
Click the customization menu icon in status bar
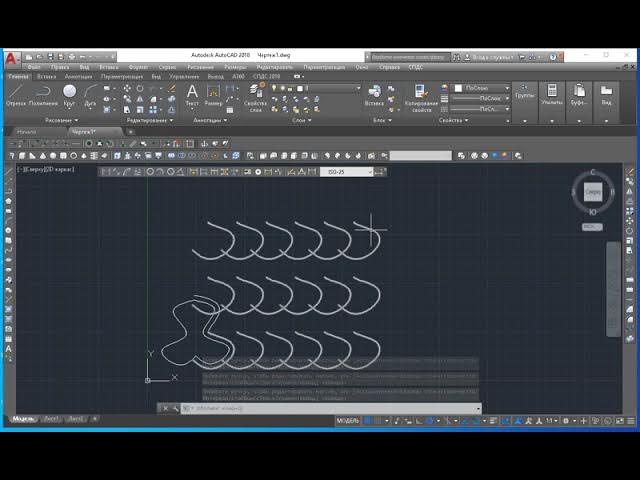pos(631,420)
